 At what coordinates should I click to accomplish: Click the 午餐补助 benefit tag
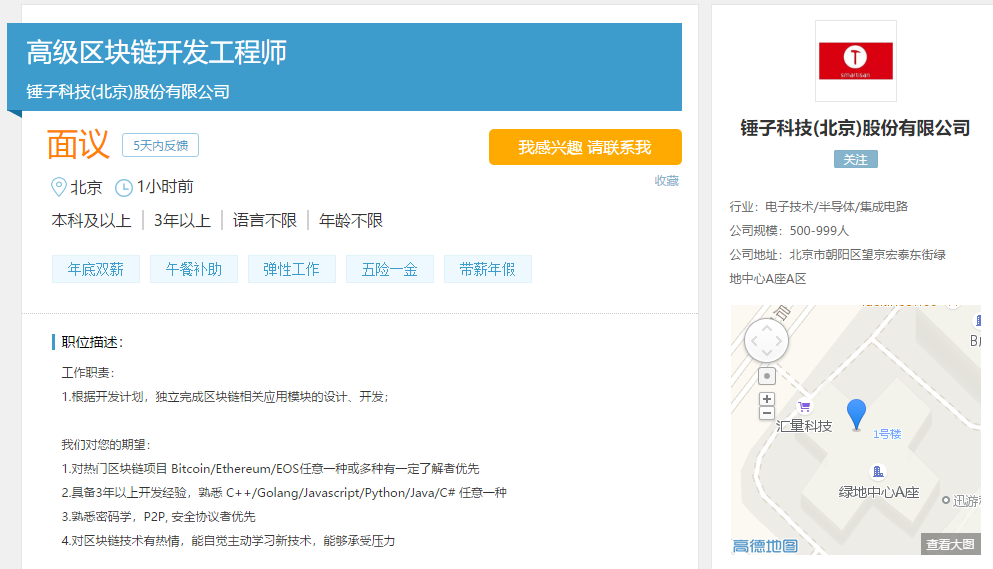[x=194, y=269]
